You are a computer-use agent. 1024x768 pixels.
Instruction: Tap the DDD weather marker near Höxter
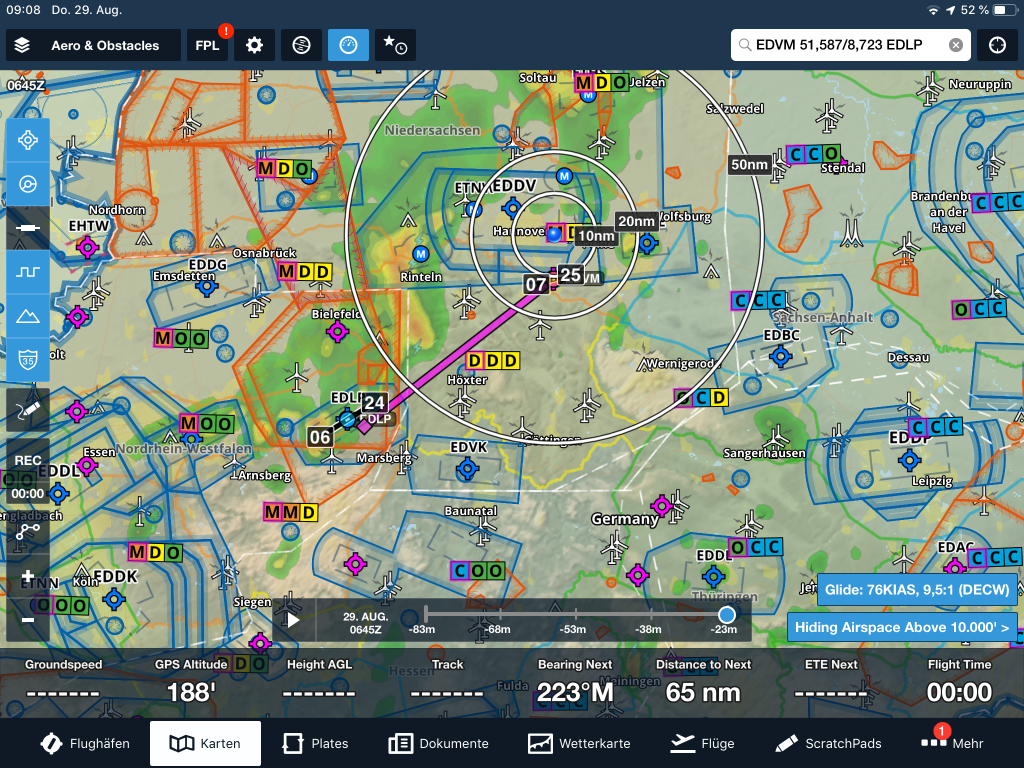tap(493, 360)
